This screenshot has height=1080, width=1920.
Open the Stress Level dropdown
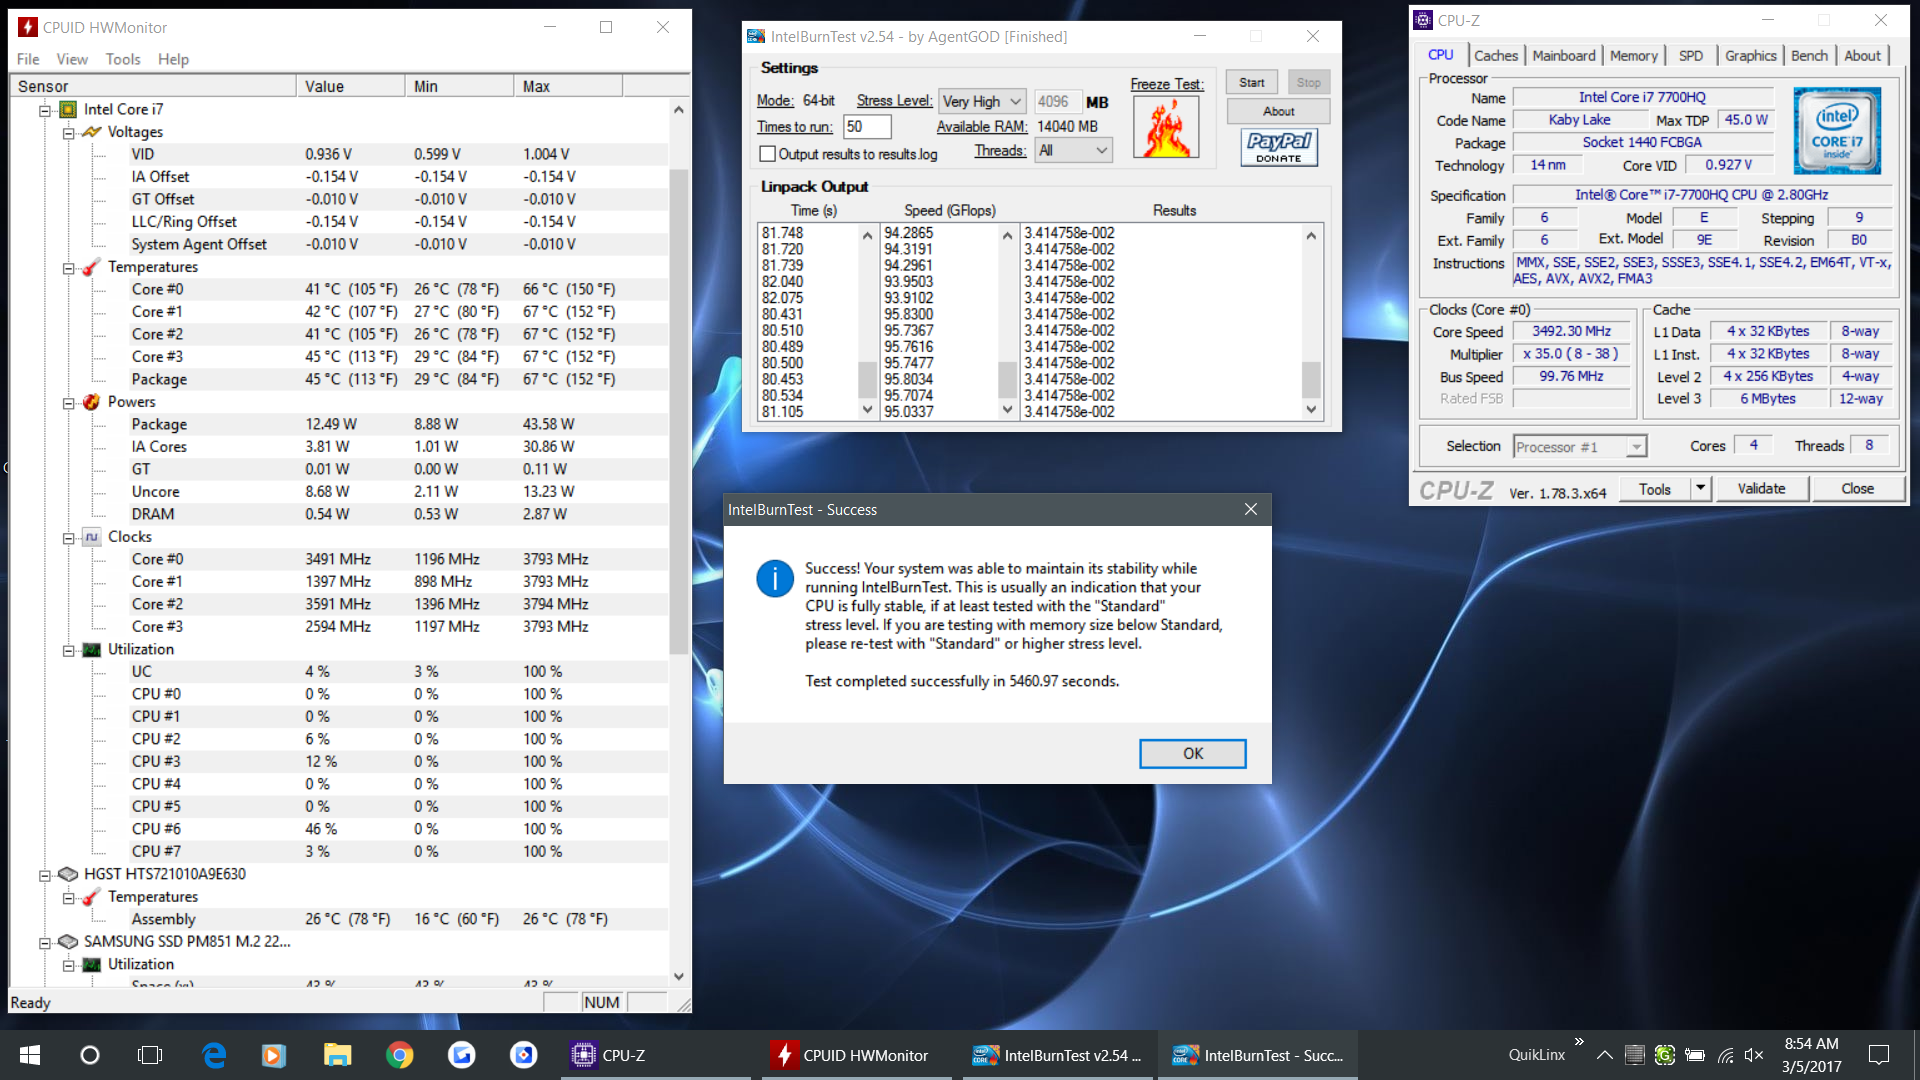[983, 101]
